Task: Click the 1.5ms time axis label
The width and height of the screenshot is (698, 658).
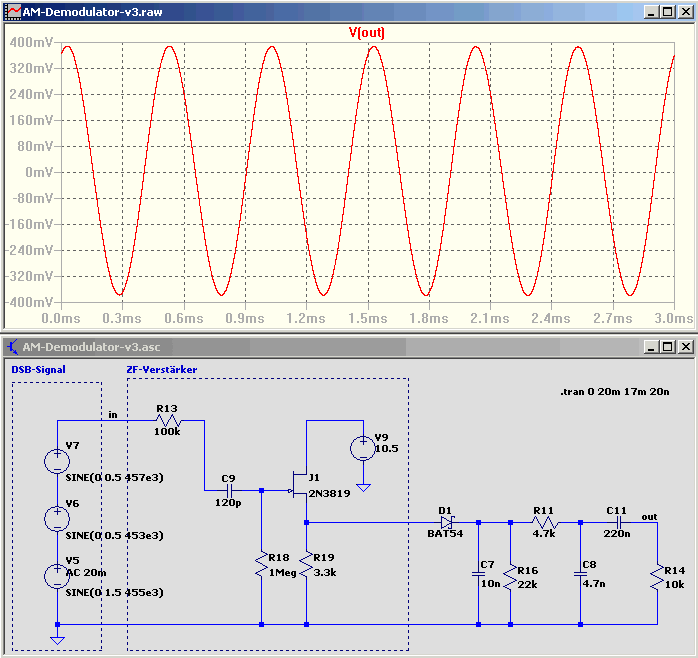Action: pos(368,318)
